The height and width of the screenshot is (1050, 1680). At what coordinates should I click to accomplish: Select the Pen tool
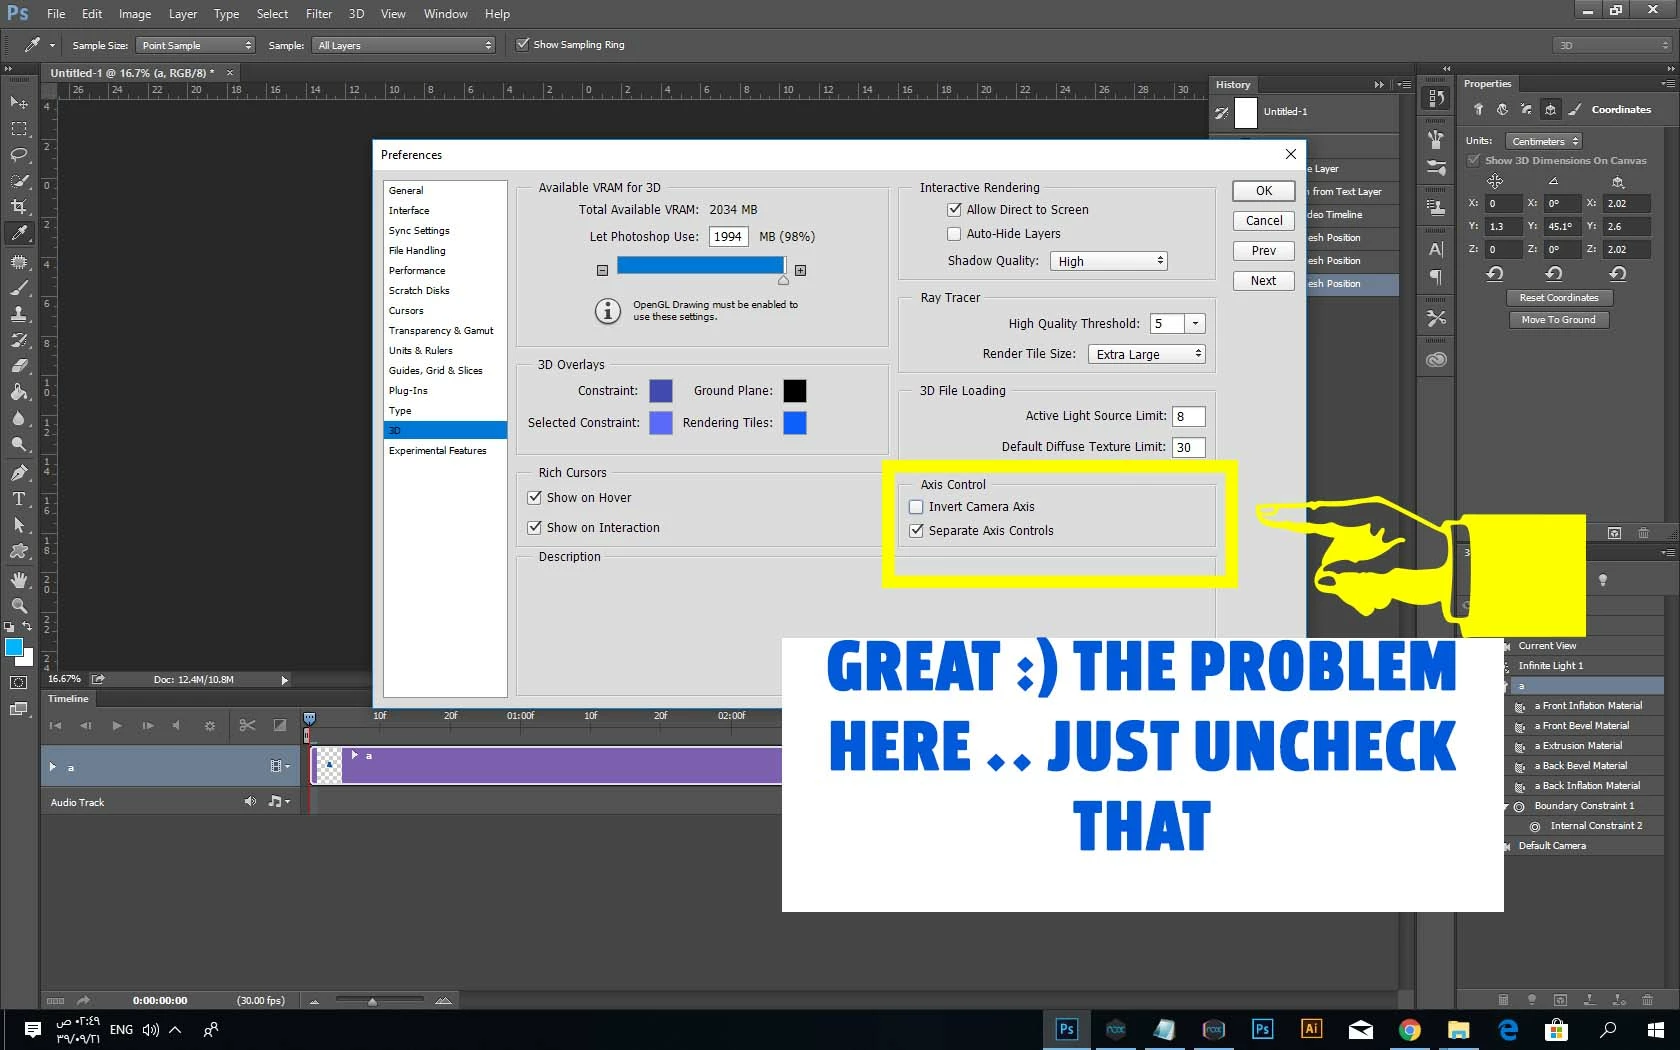click(x=19, y=473)
